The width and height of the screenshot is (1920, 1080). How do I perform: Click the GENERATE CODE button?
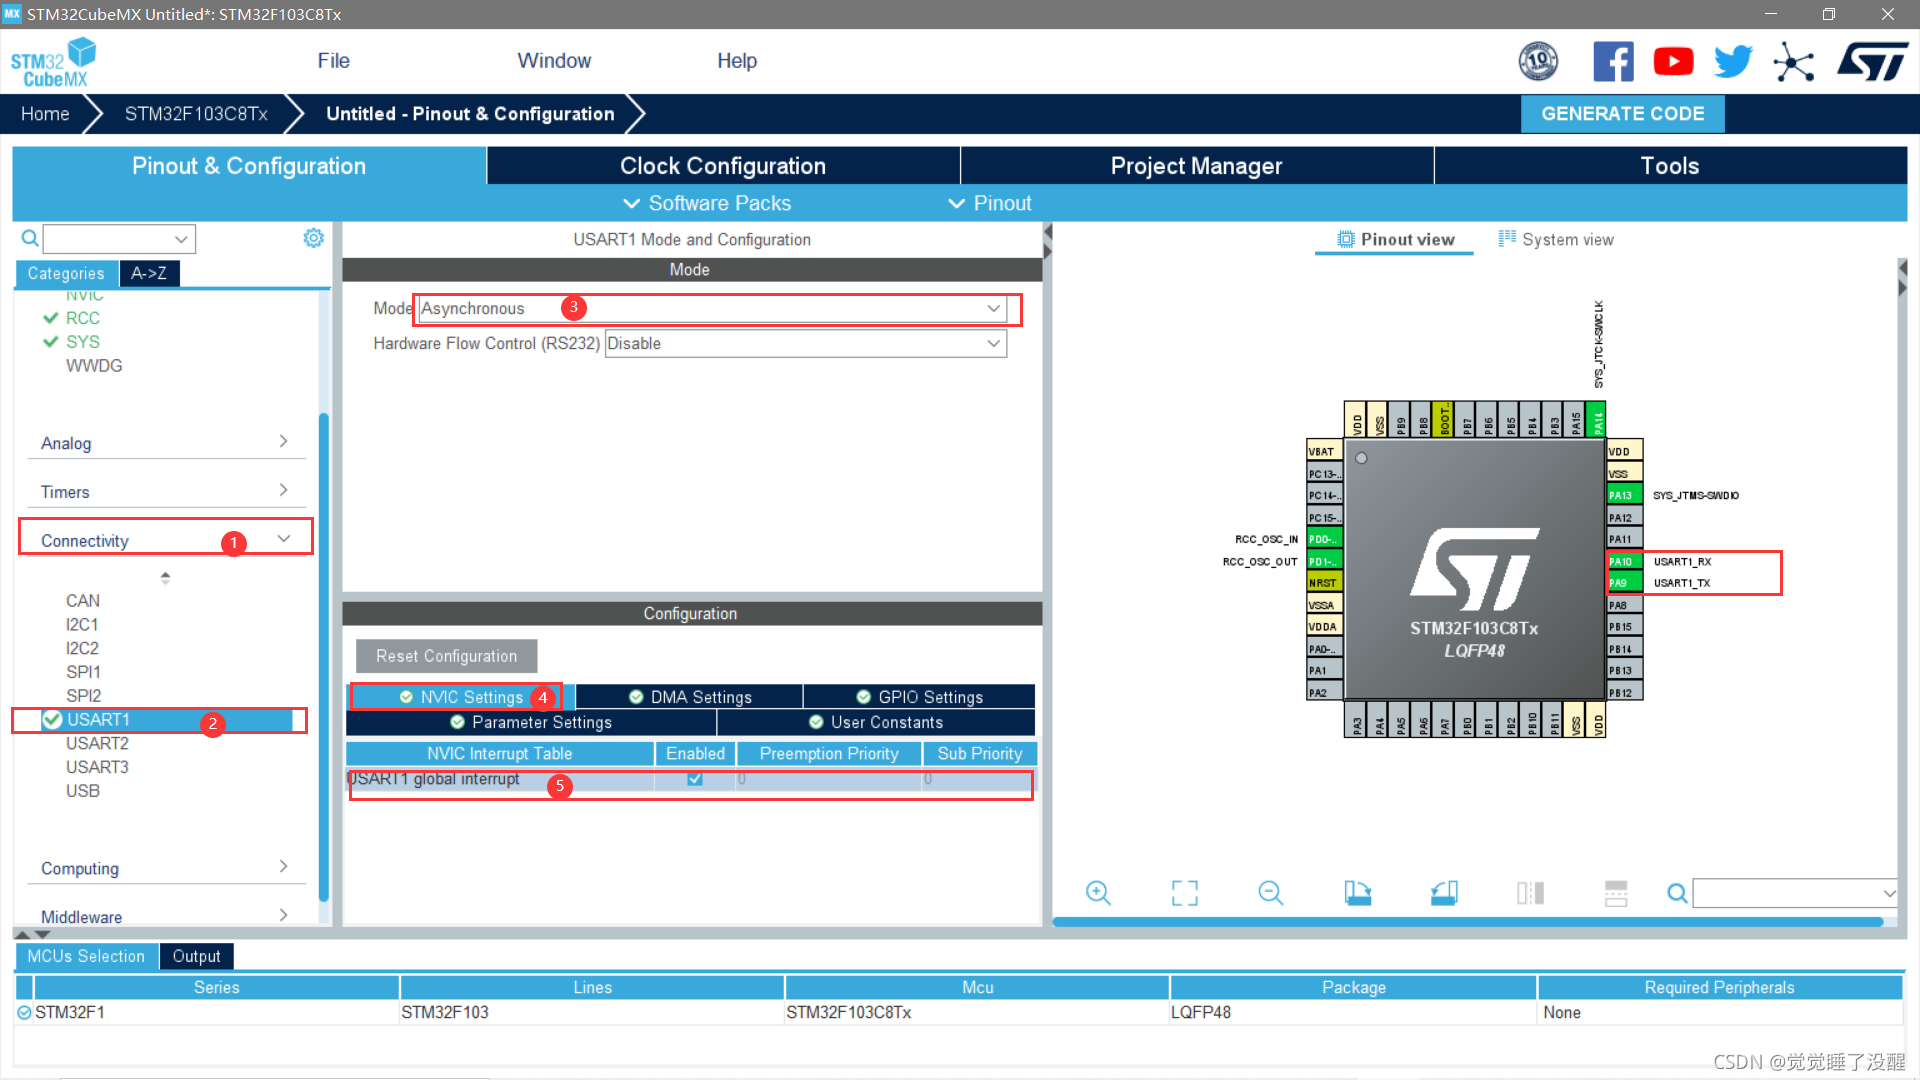point(1622,114)
